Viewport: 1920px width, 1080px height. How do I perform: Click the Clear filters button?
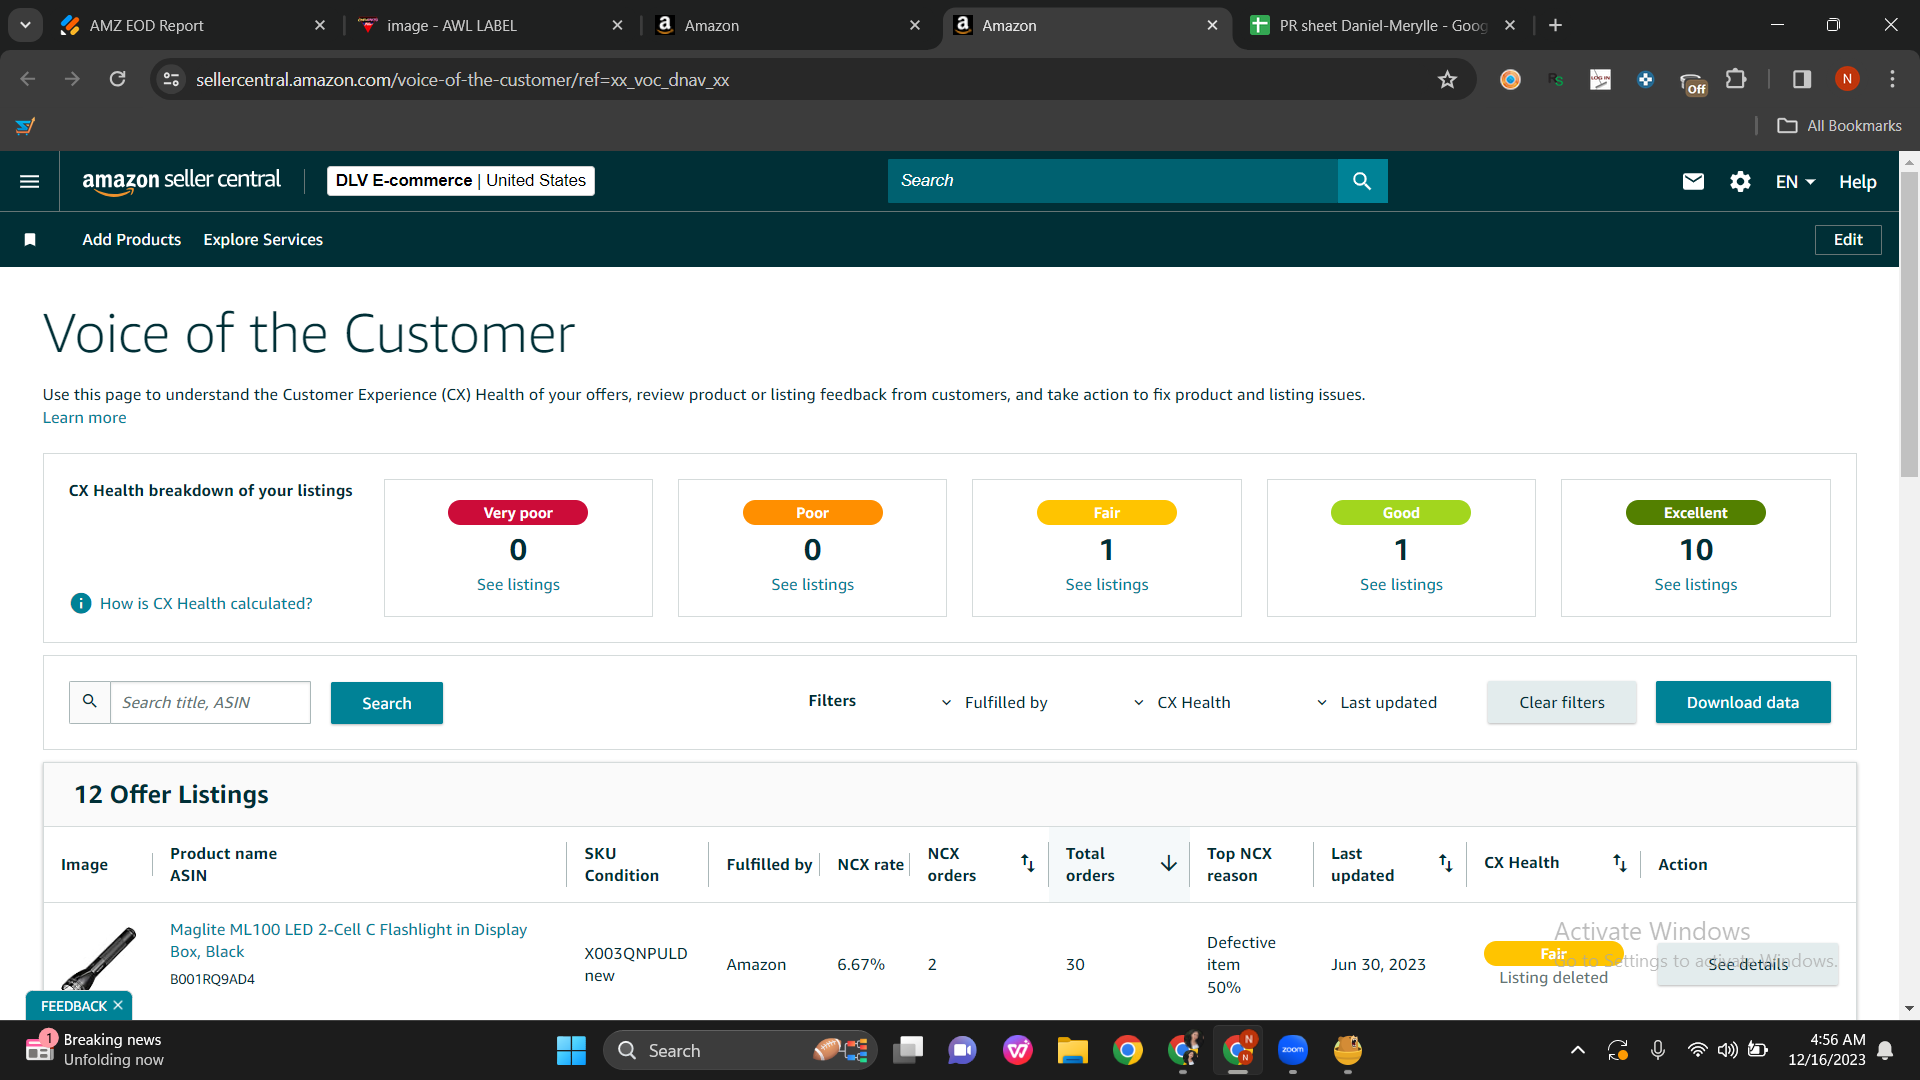point(1561,702)
